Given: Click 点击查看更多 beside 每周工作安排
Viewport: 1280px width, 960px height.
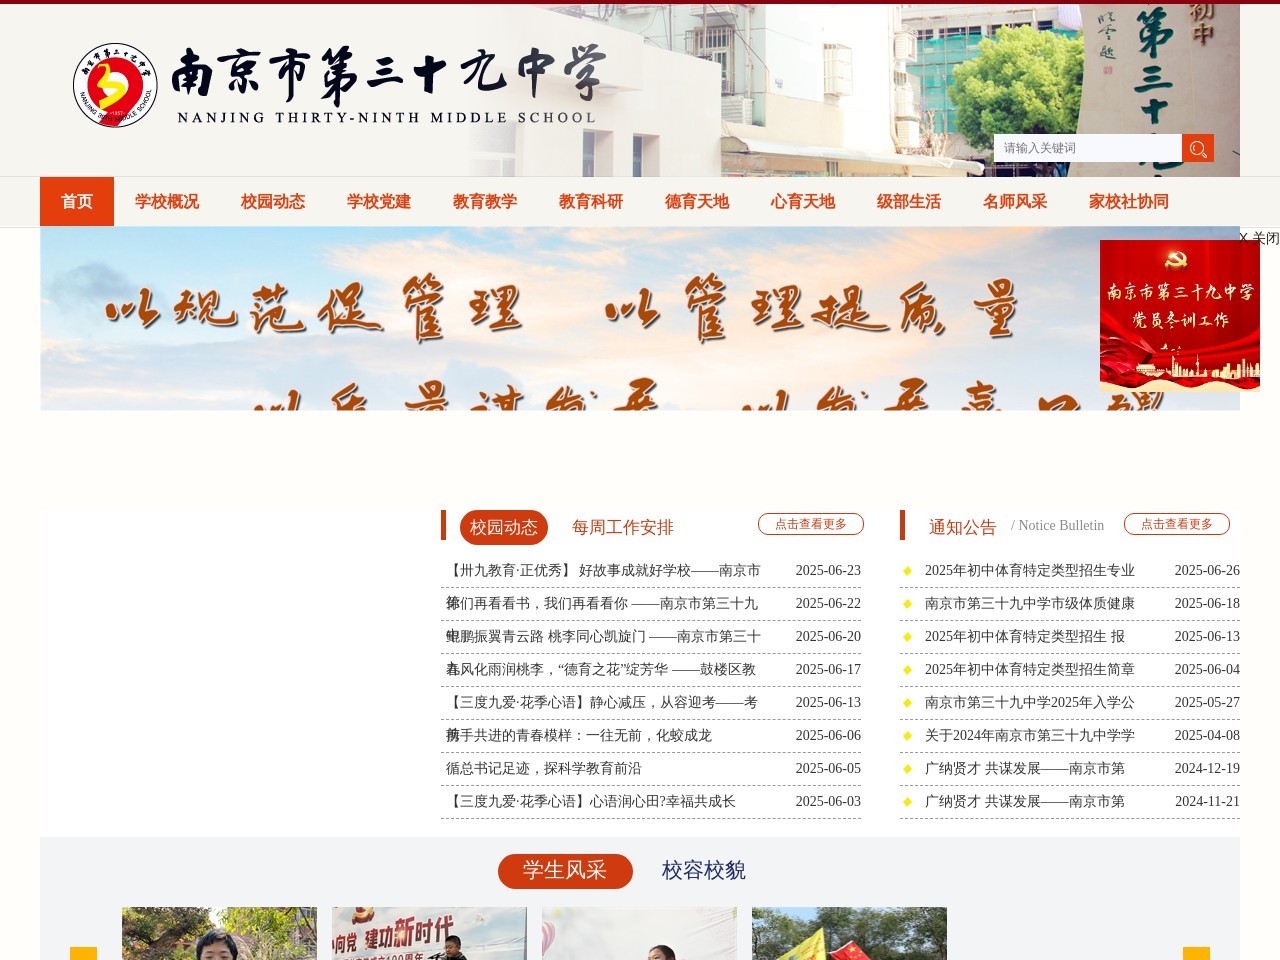Looking at the screenshot, I should 811,524.
